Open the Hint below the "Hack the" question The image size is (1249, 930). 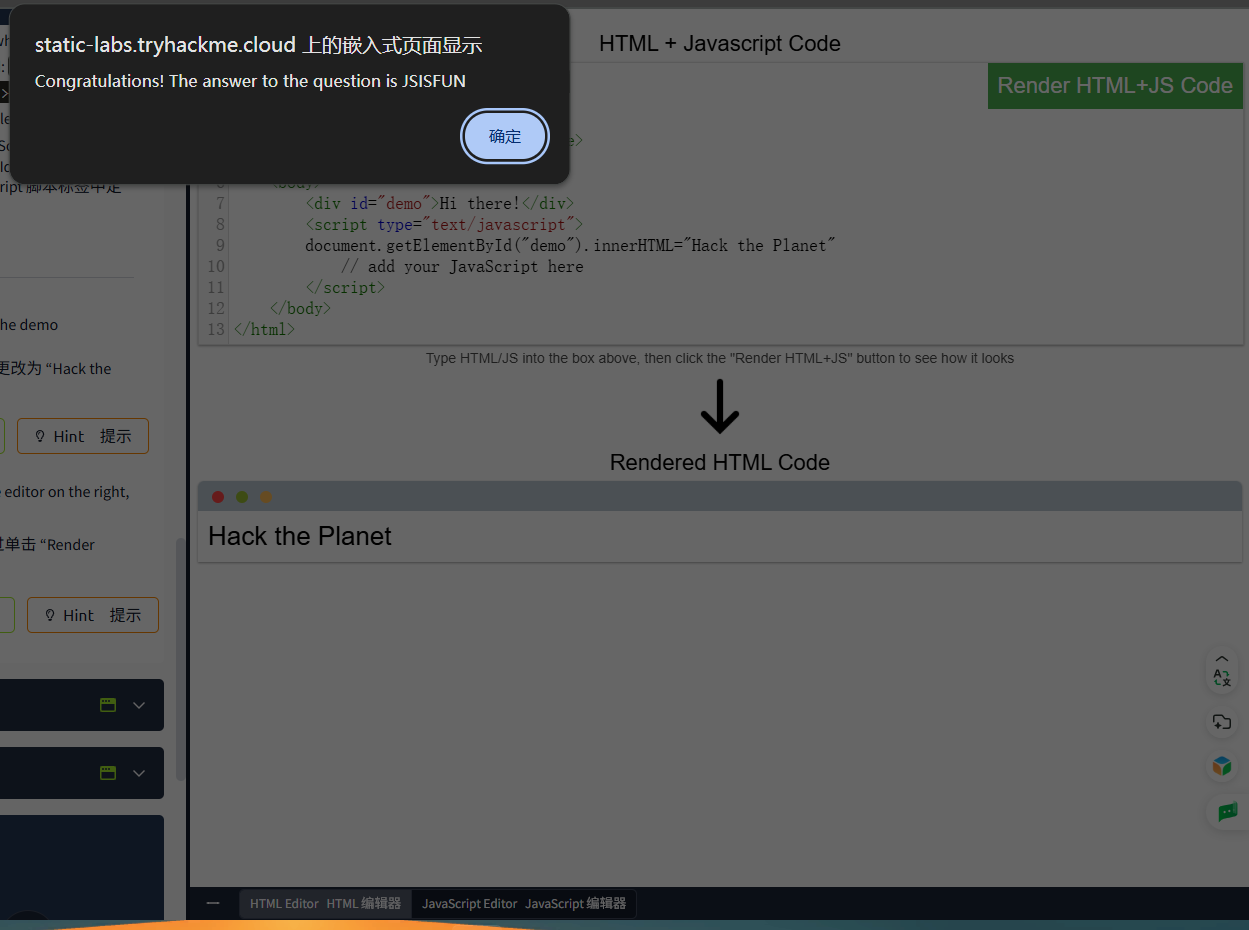coord(83,436)
